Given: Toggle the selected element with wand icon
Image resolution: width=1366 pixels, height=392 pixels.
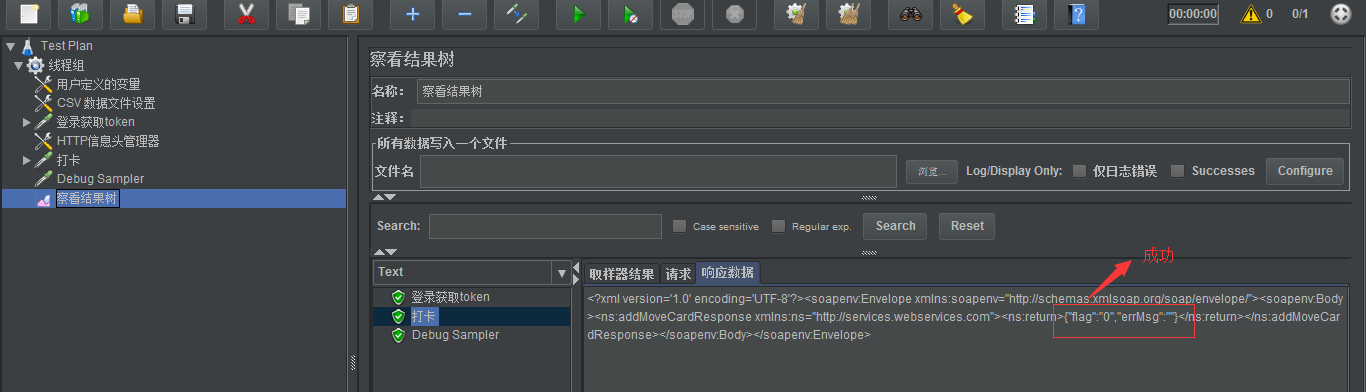Looking at the screenshot, I should [516, 14].
